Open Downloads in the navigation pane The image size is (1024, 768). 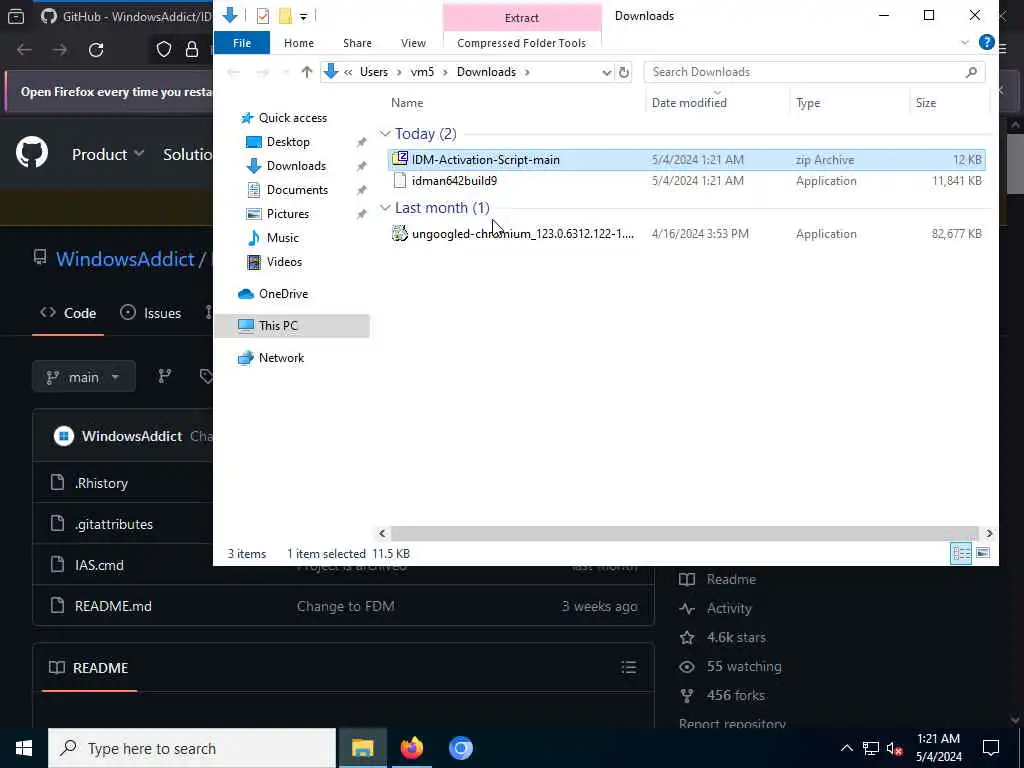(296, 166)
